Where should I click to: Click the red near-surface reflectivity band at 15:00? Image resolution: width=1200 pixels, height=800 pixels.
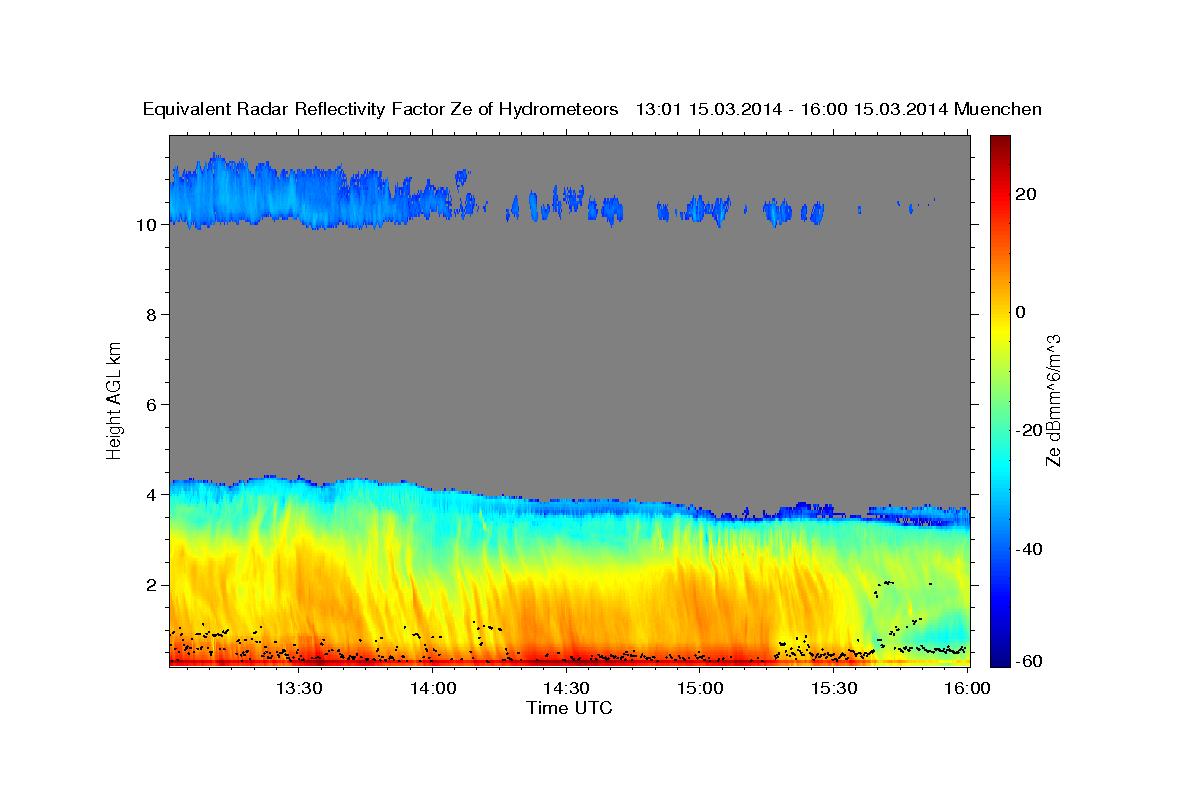click(x=700, y=660)
